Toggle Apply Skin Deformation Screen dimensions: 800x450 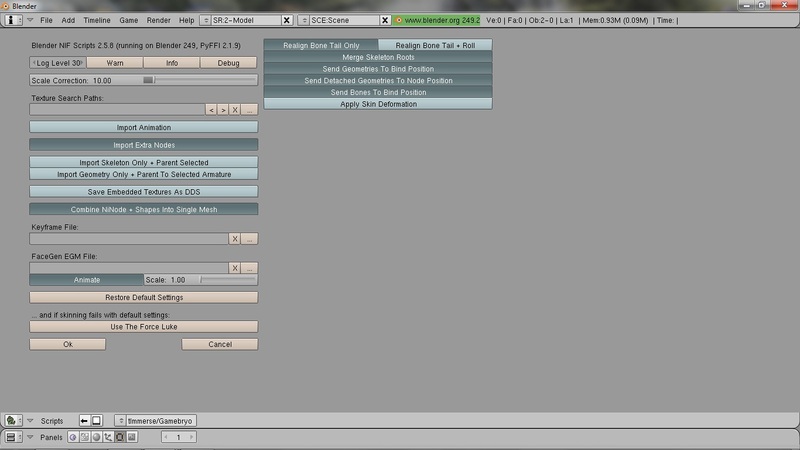[x=378, y=104]
